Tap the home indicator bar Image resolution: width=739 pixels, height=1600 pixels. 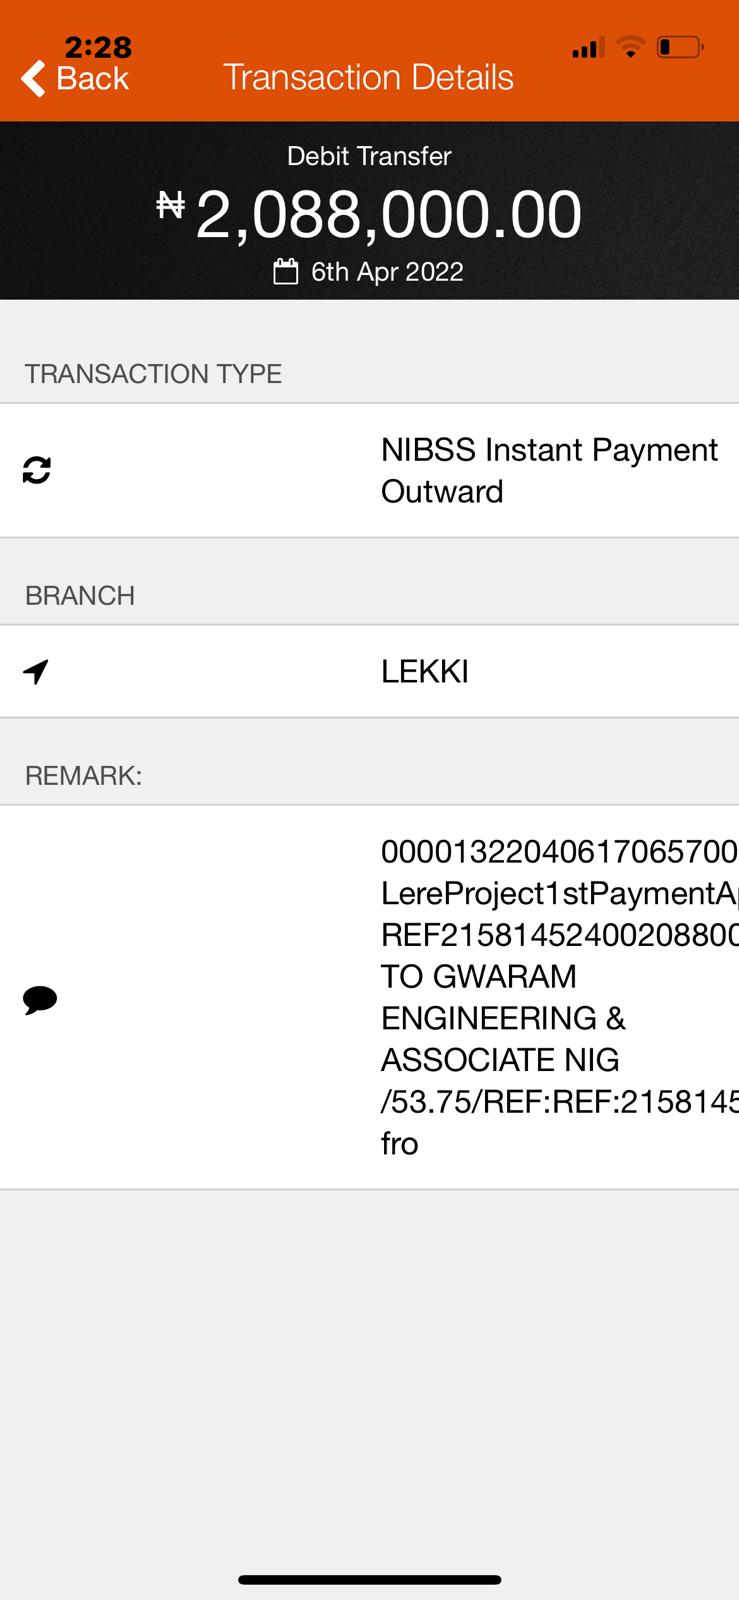click(369, 1580)
